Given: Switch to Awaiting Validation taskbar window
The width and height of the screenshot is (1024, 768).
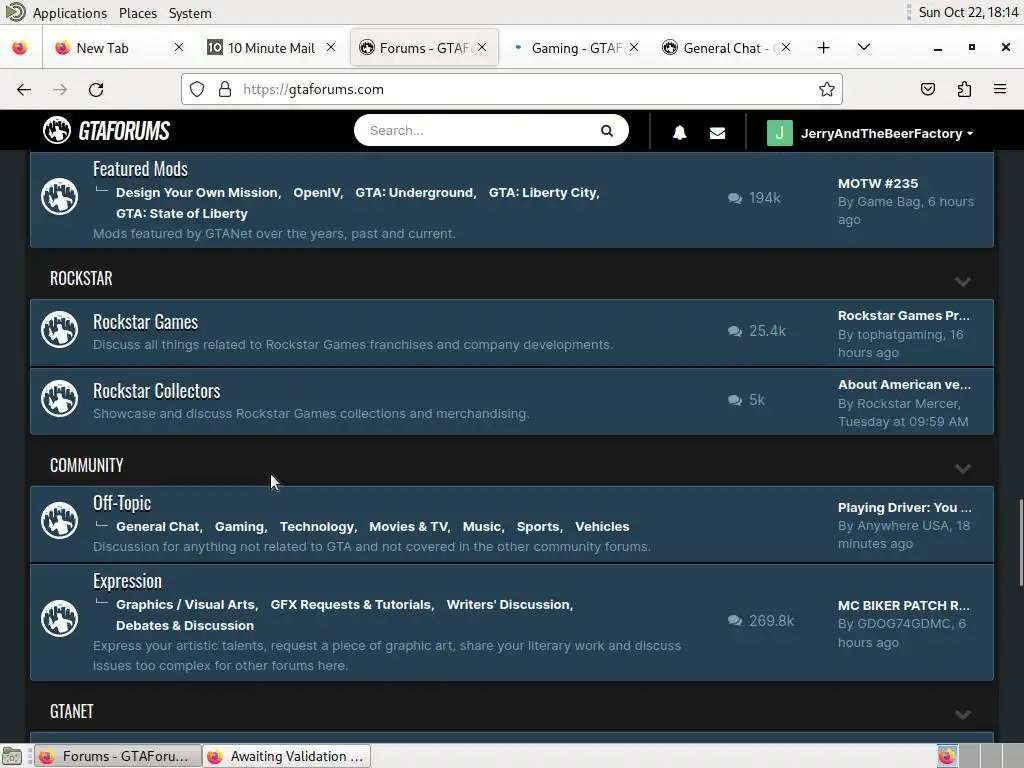Looking at the screenshot, I should (287, 756).
